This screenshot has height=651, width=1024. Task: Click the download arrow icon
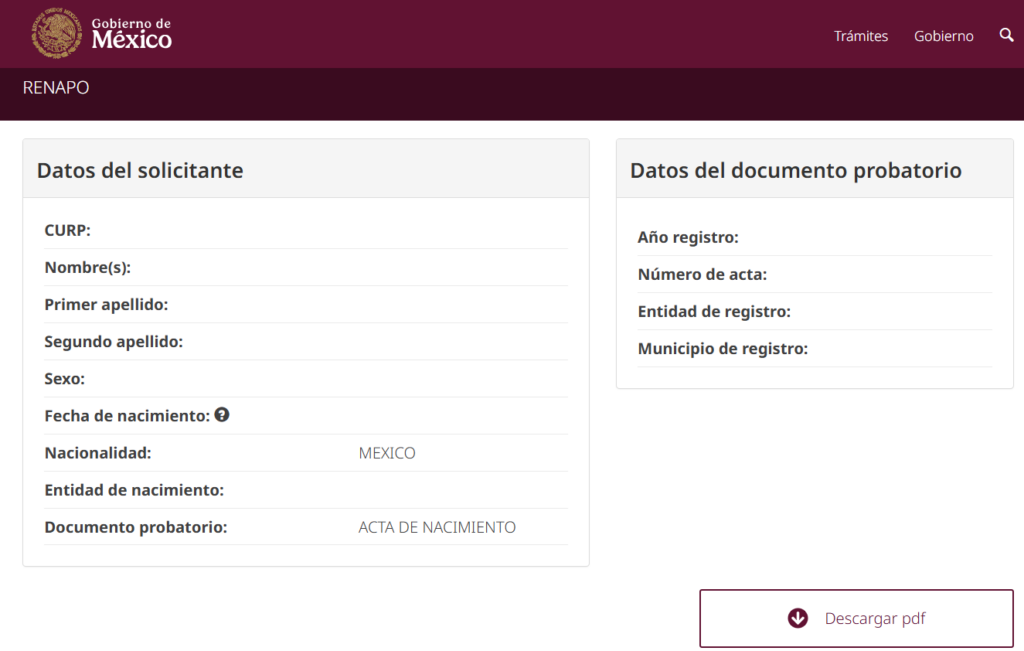pyautogui.click(x=798, y=618)
